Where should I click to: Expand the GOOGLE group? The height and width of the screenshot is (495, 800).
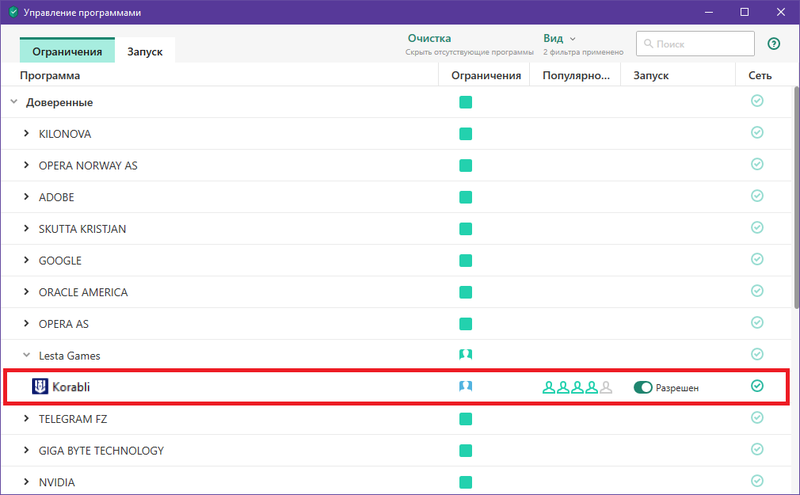click(x=26, y=260)
